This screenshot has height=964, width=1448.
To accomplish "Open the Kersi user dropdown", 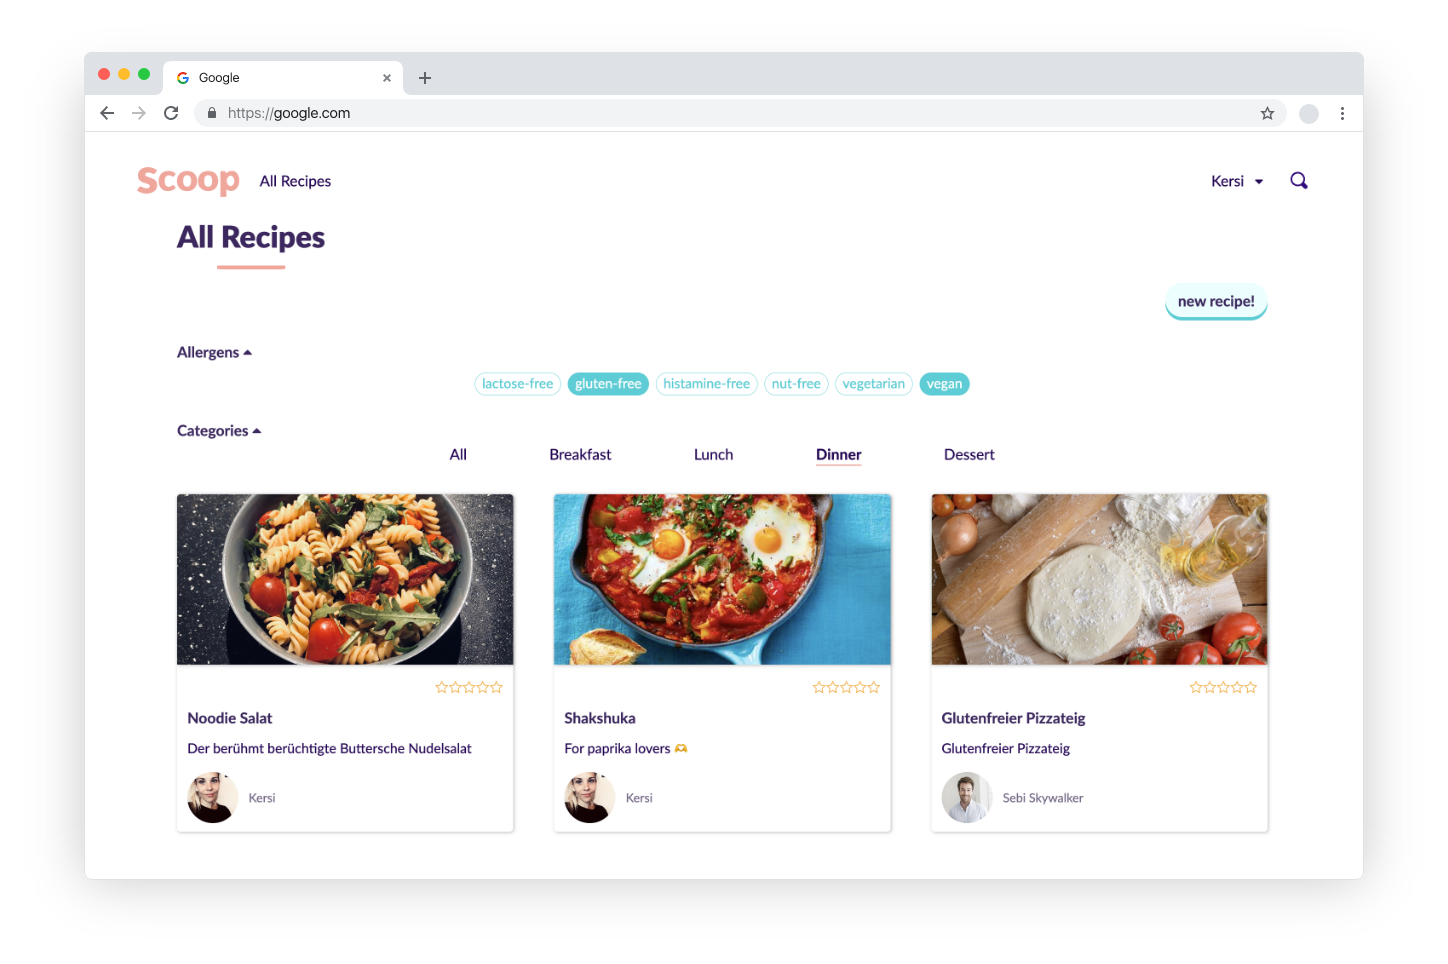I will click(1237, 181).
